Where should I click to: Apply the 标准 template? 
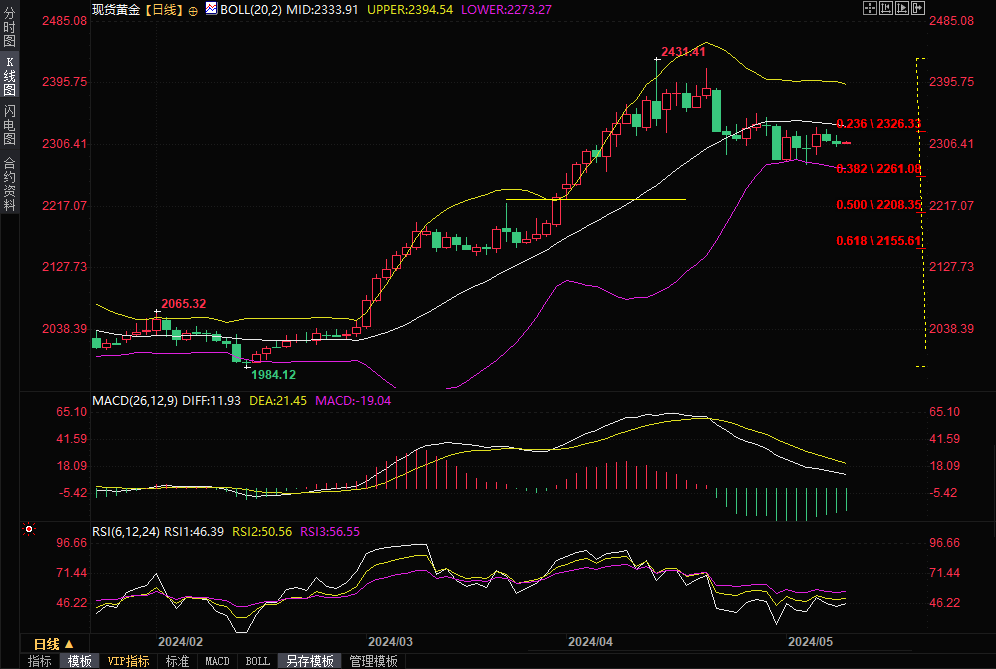[x=177, y=661]
